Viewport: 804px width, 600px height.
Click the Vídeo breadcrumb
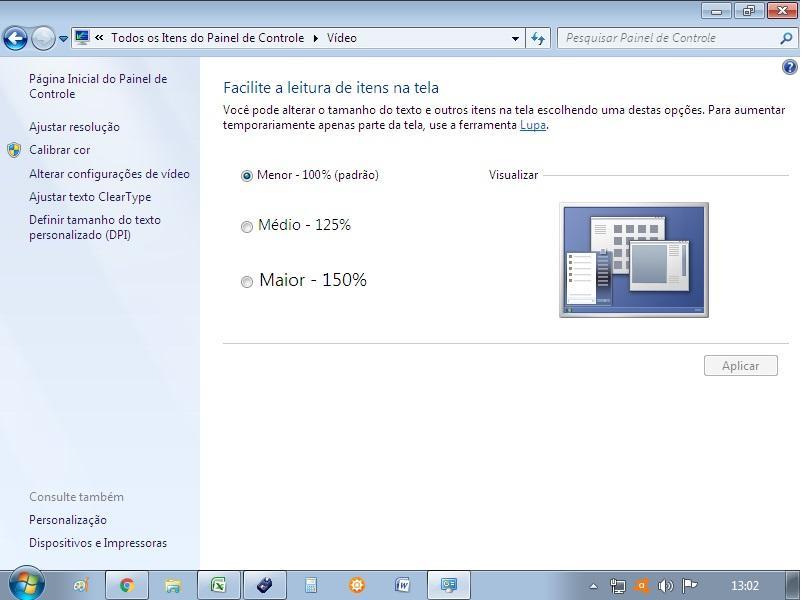342,38
